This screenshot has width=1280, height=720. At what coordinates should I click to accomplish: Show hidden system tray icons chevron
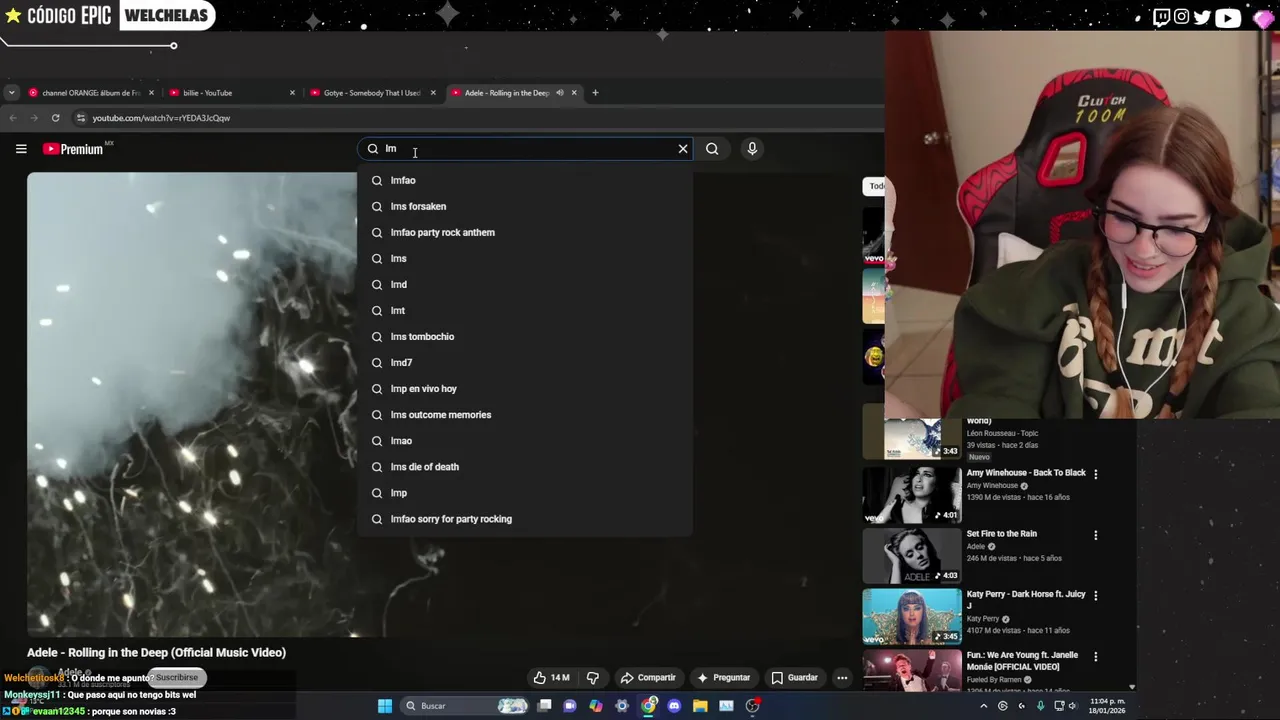coord(983,706)
